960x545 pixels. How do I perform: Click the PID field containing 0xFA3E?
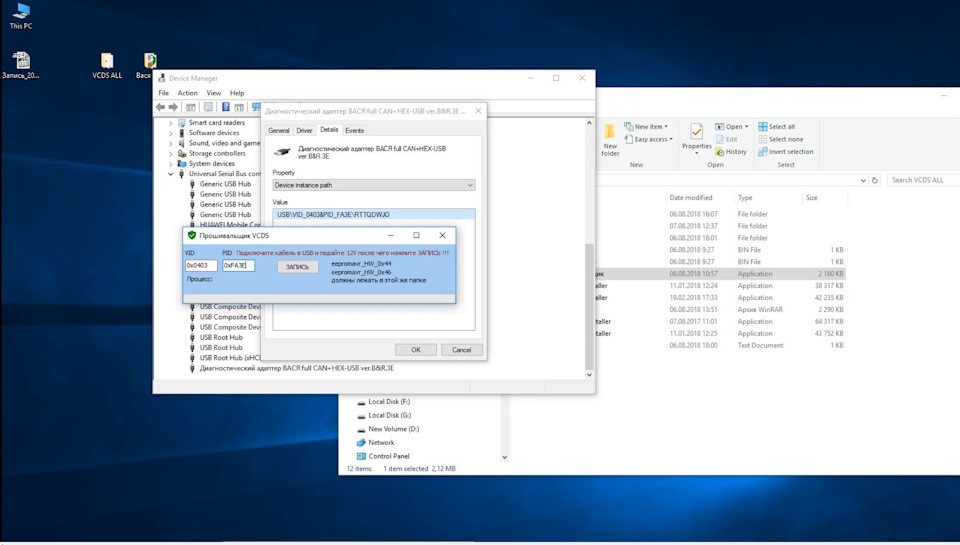click(x=238, y=266)
